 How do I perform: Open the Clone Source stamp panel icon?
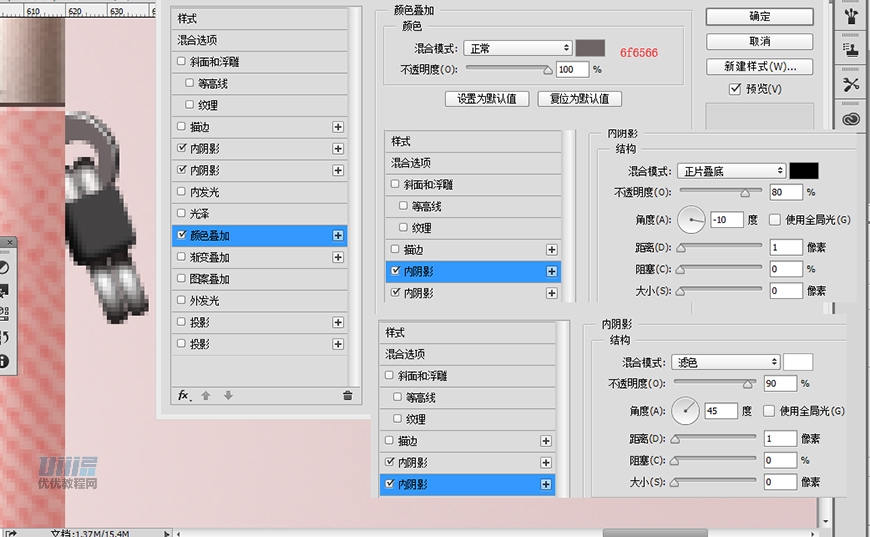coord(851,50)
